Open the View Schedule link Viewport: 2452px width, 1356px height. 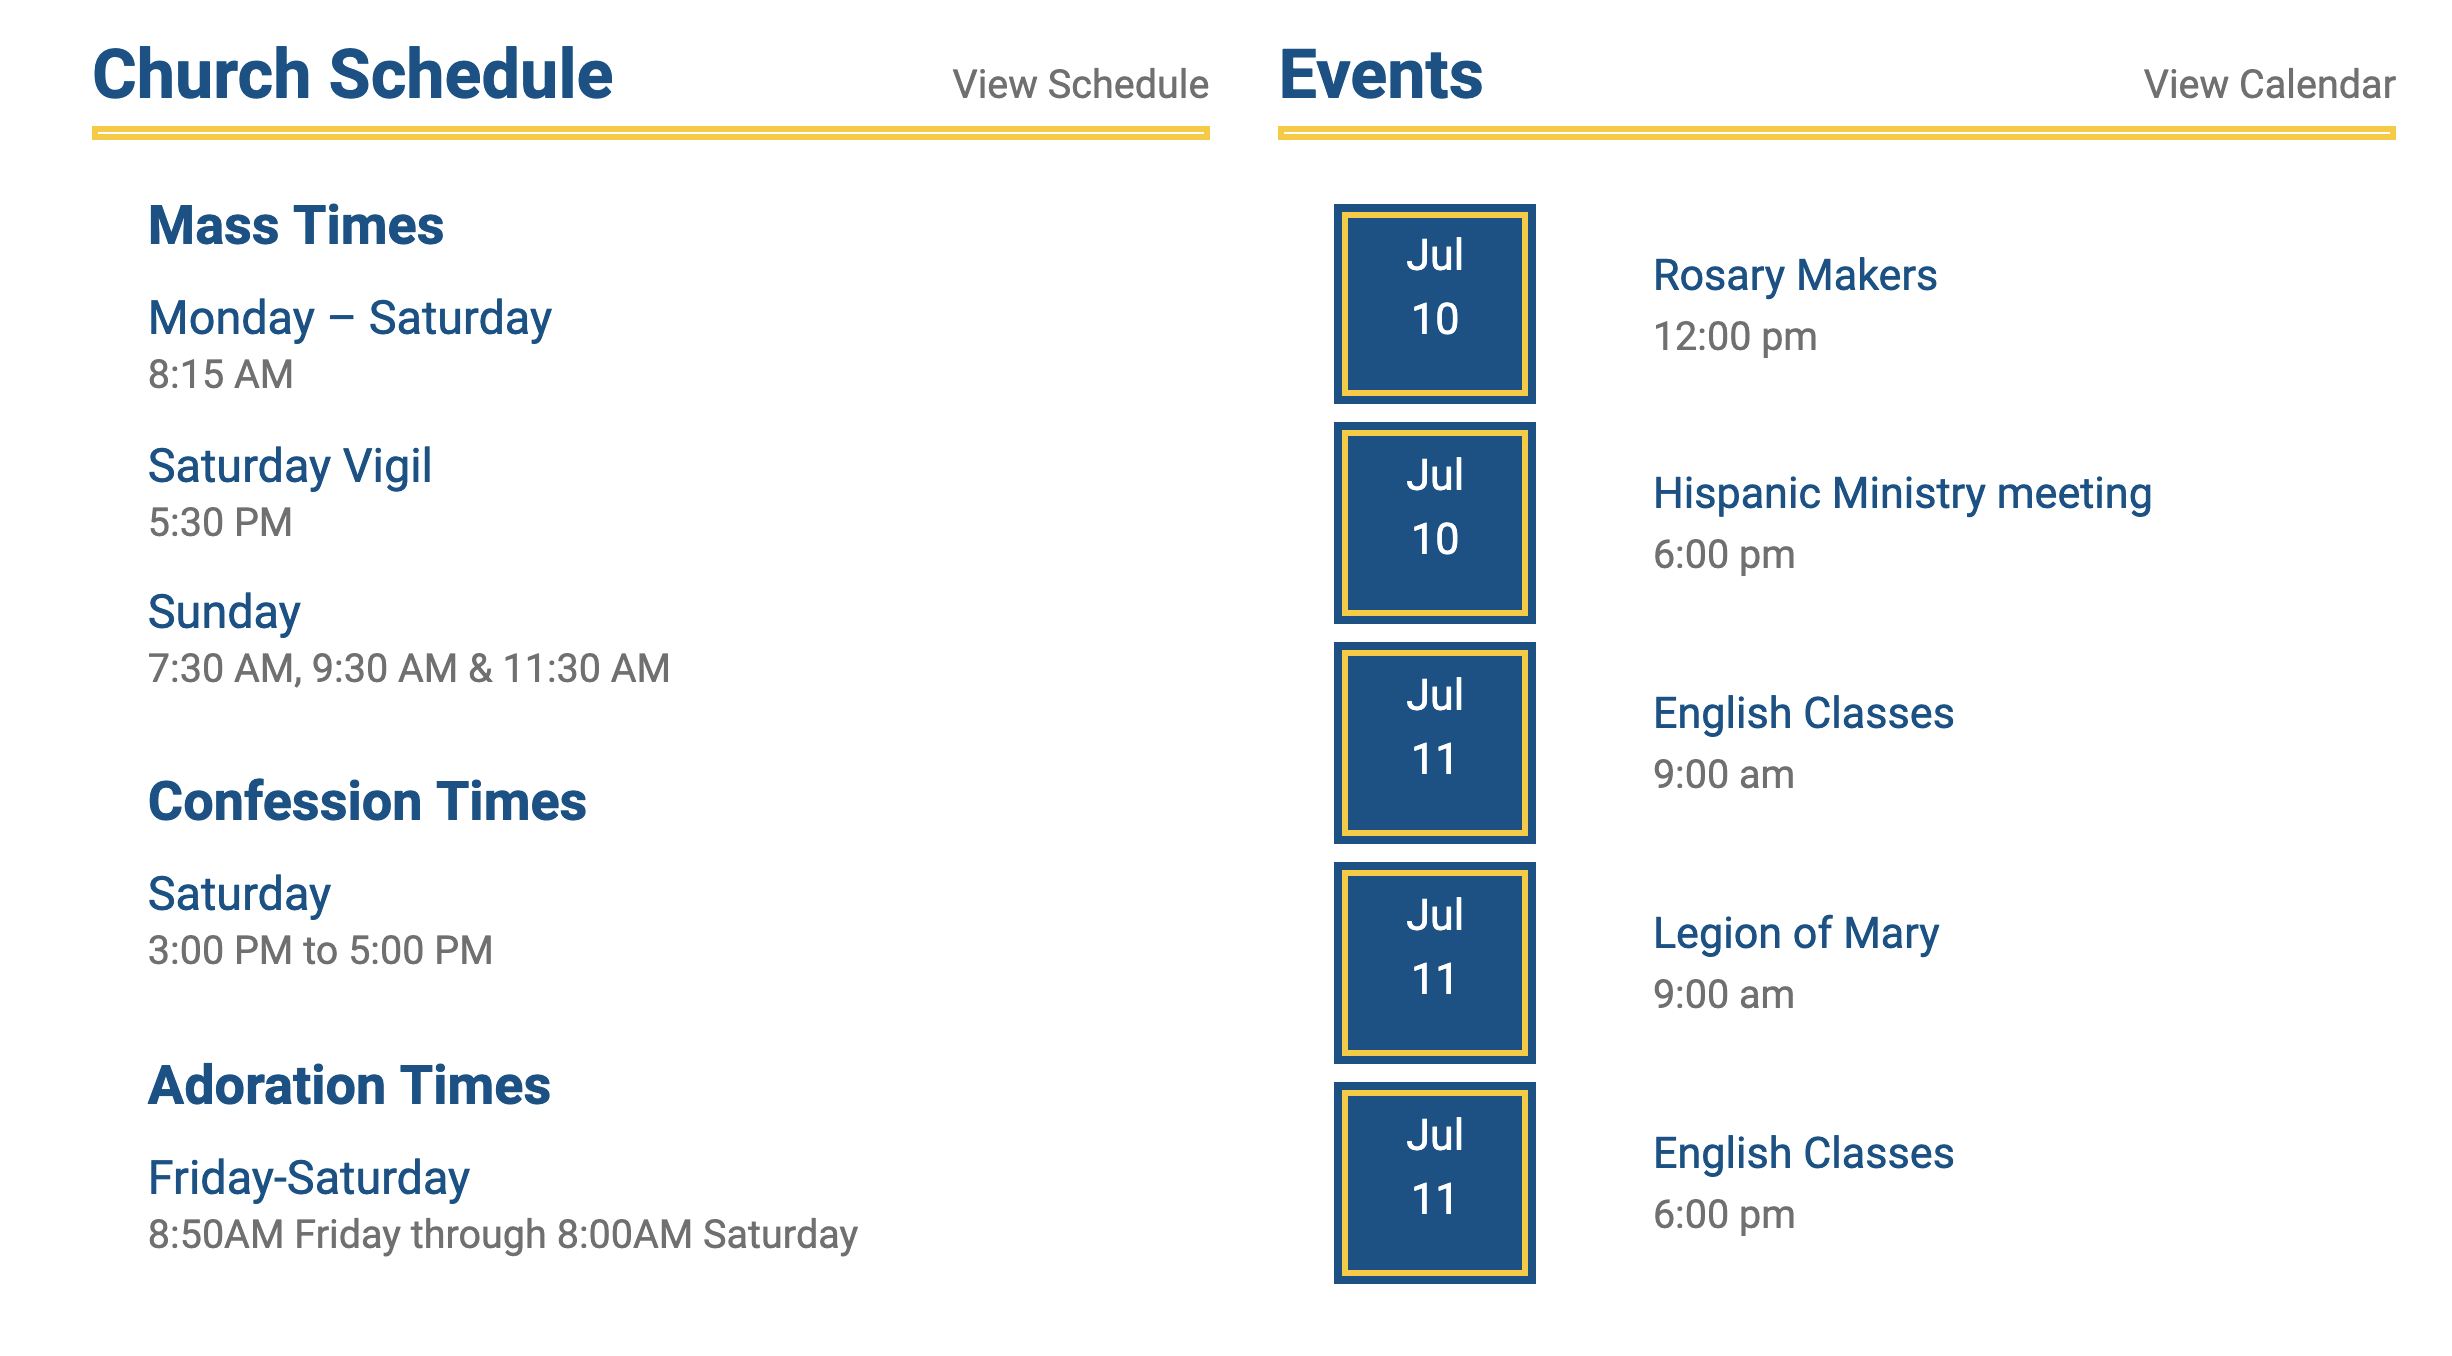point(1080,85)
